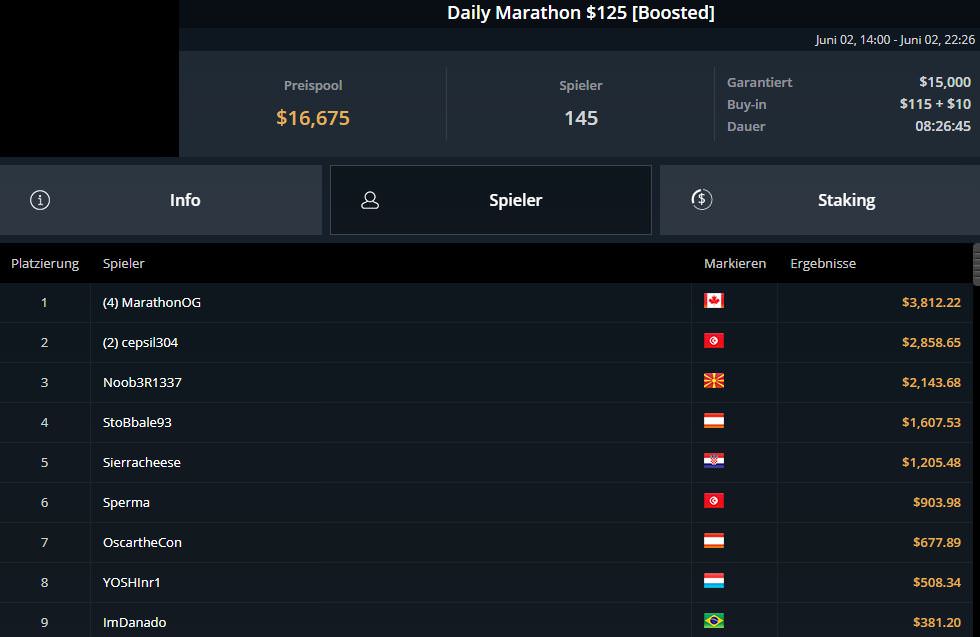
Task: Click the Markieren column header
Action: (x=735, y=264)
